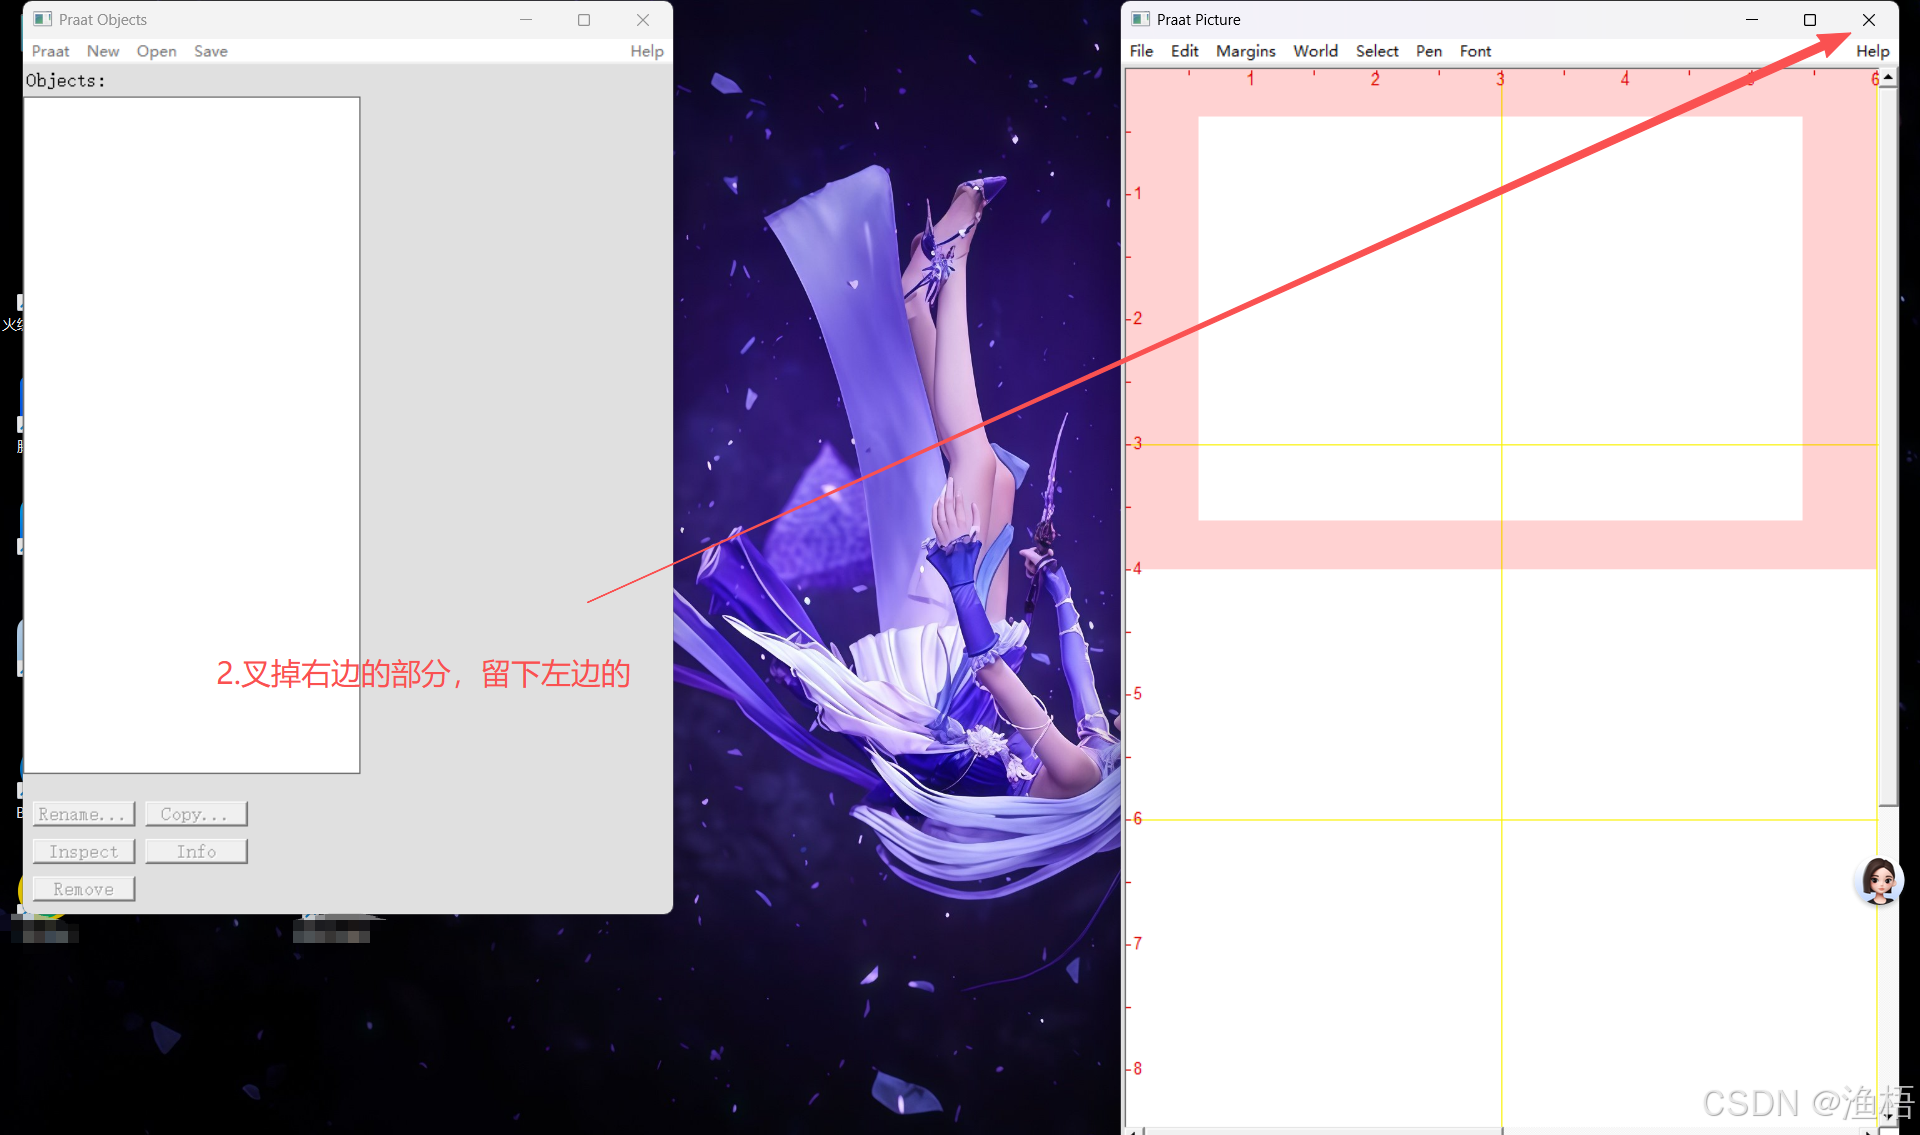The image size is (1920, 1135).
Task: Click the Praat Picture vertical scrollbar thumb
Action: [x=1888, y=446]
